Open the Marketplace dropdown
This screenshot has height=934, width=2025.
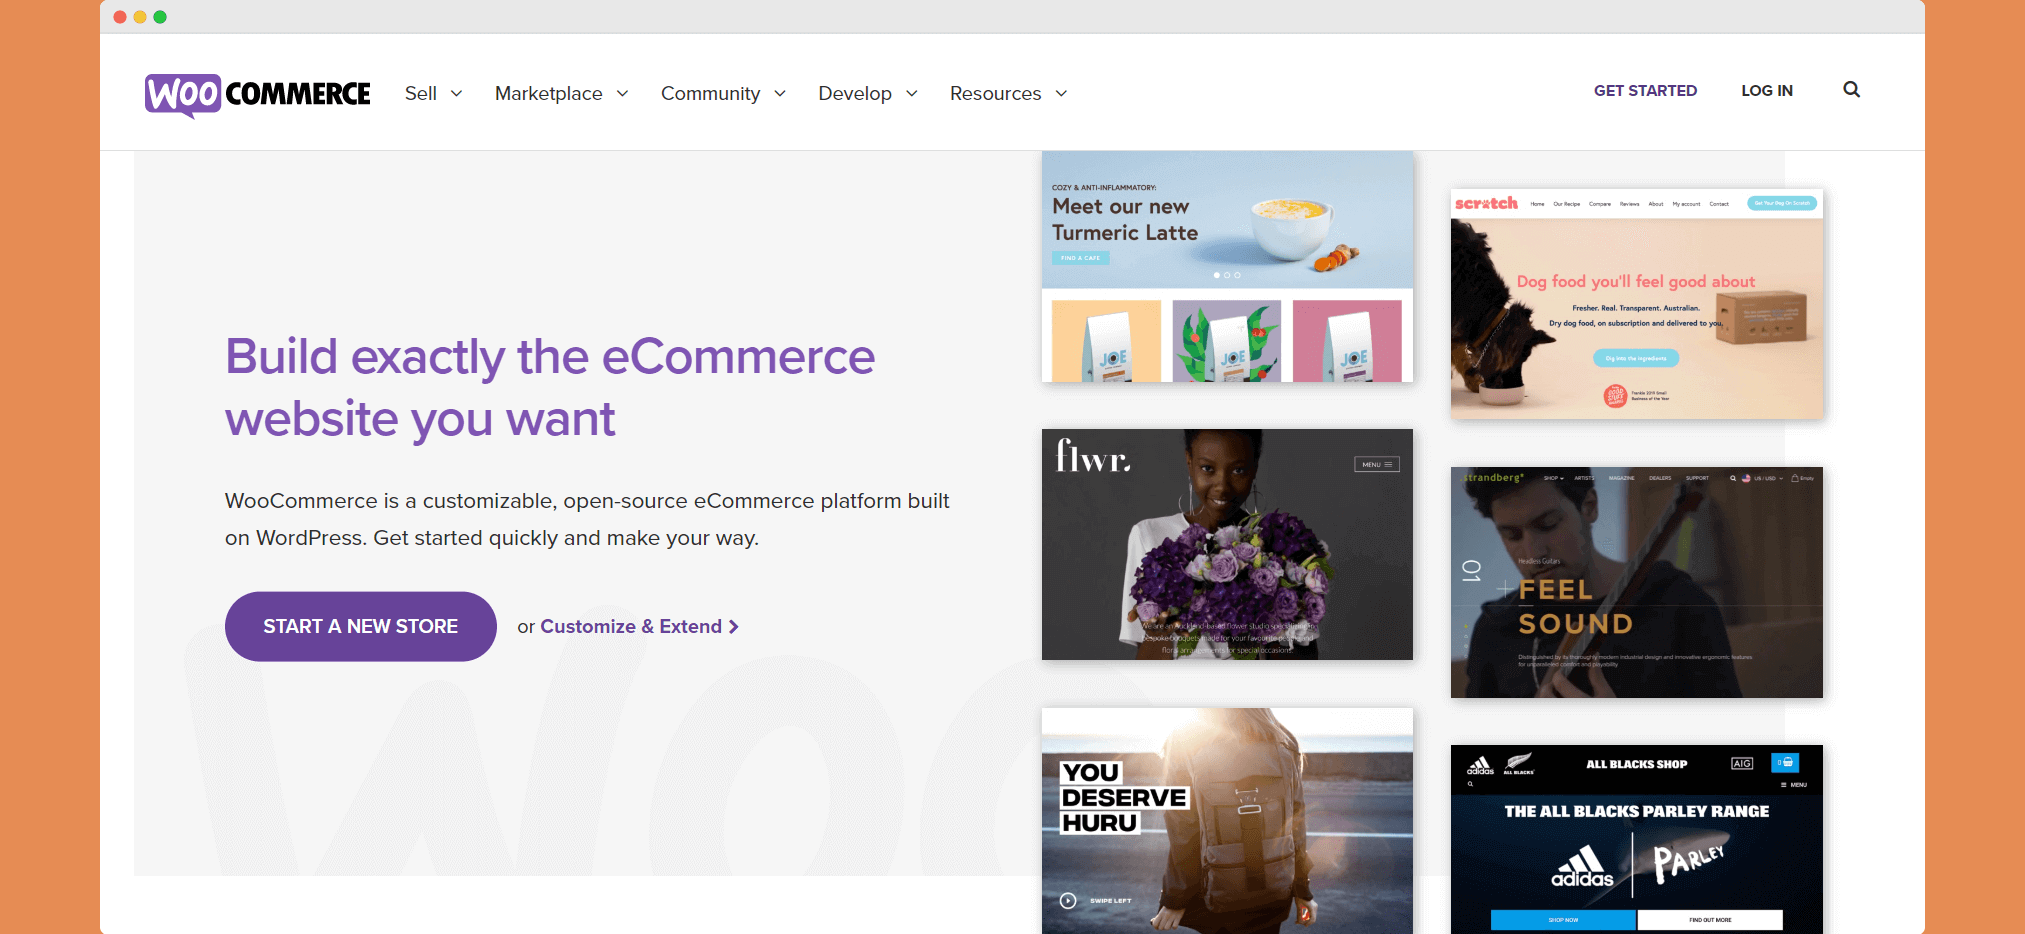click(x=561, y=94)
